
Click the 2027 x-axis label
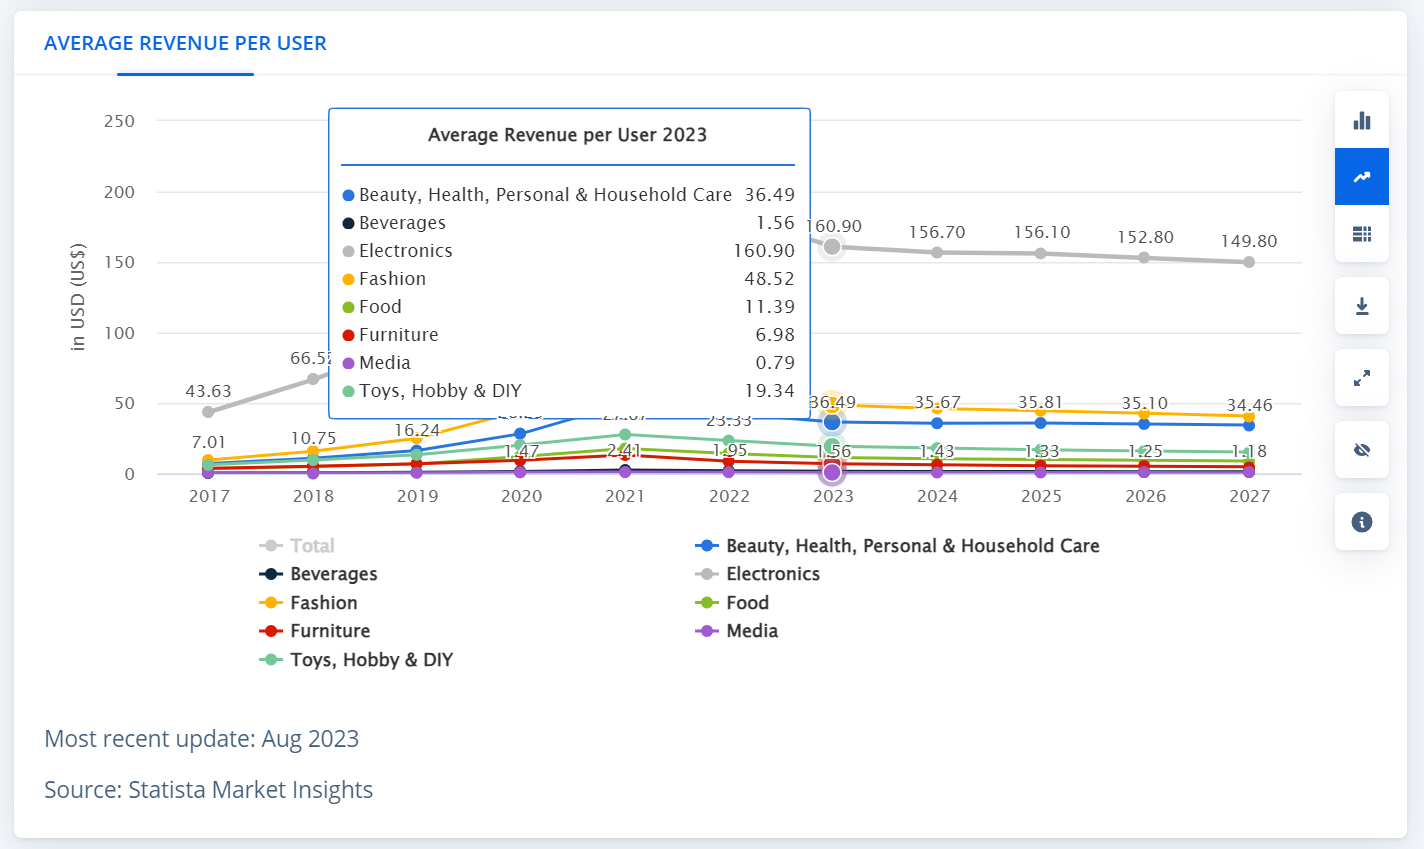(x=1249, y=496)
